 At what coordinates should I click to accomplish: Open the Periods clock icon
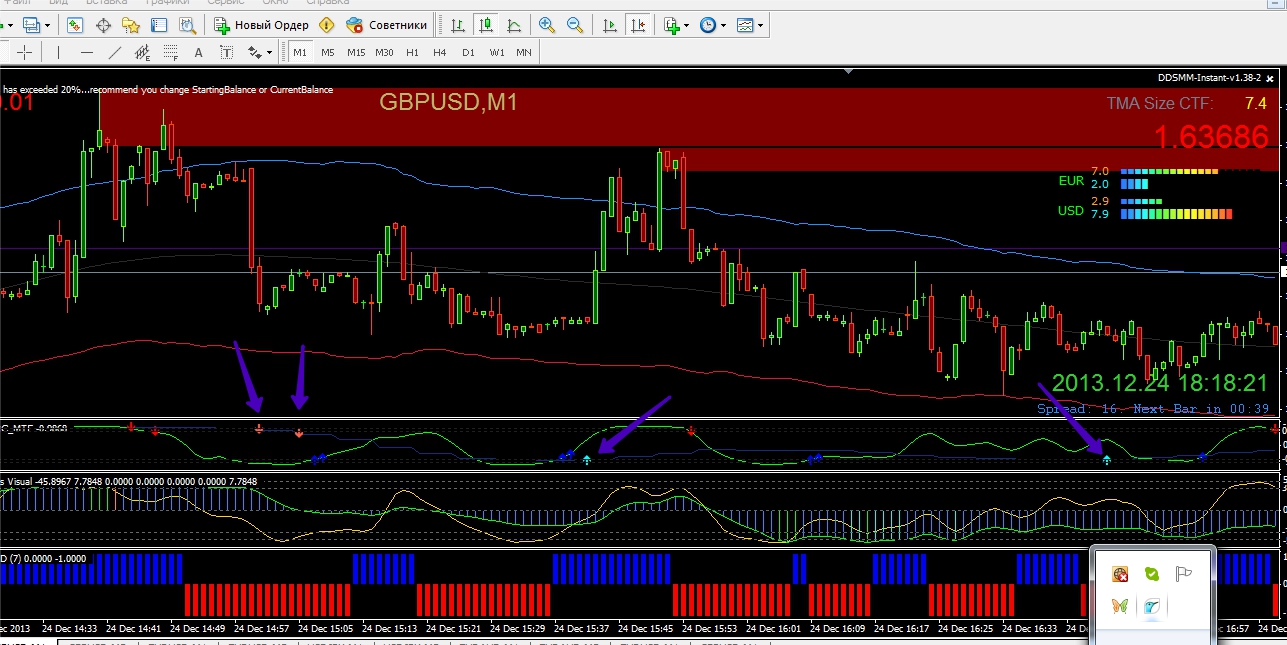[708, 25]
